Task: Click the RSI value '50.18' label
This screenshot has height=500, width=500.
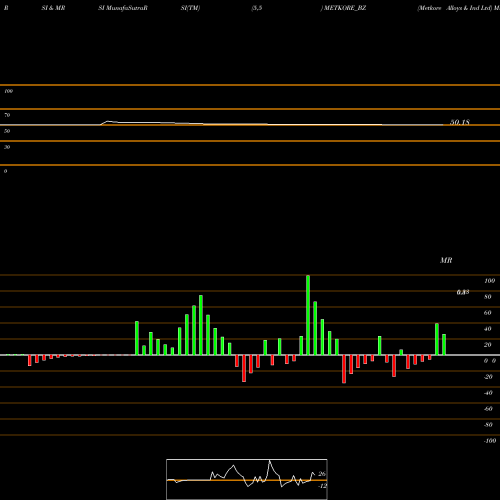Action: pos(460,122)
